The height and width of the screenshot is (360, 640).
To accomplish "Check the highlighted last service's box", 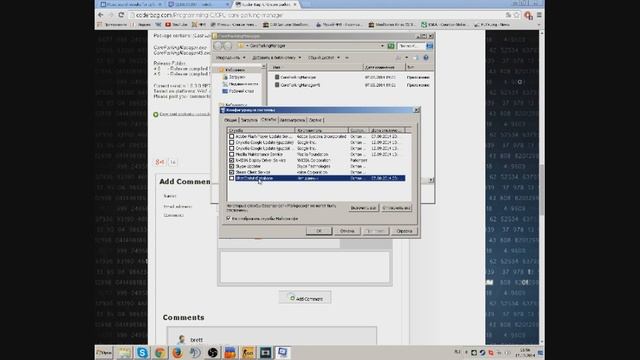I will pos(231,178).
